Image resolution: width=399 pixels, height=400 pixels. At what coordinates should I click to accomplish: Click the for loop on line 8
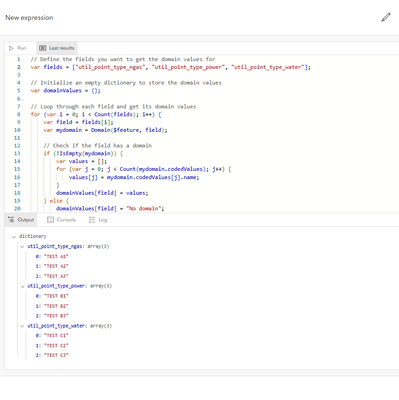coord(96,114)
